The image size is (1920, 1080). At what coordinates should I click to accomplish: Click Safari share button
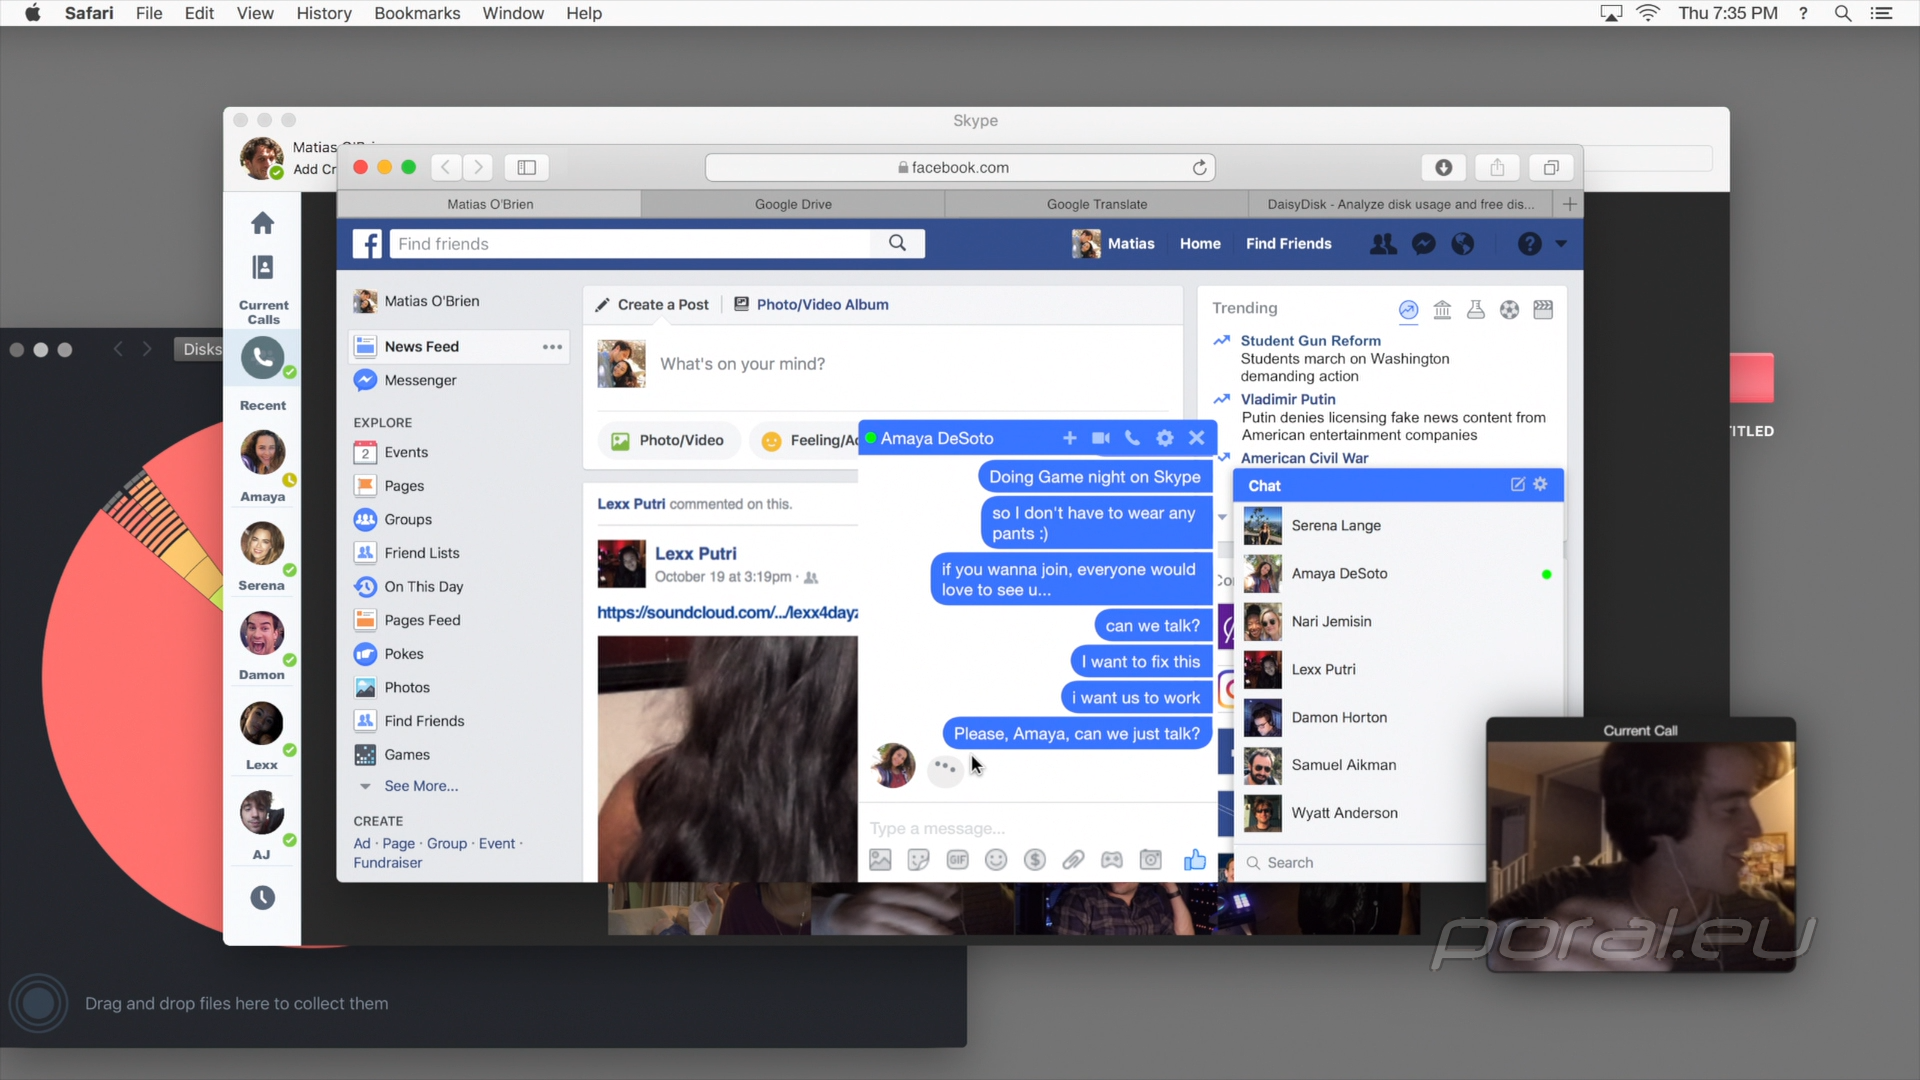(1497, 167)
